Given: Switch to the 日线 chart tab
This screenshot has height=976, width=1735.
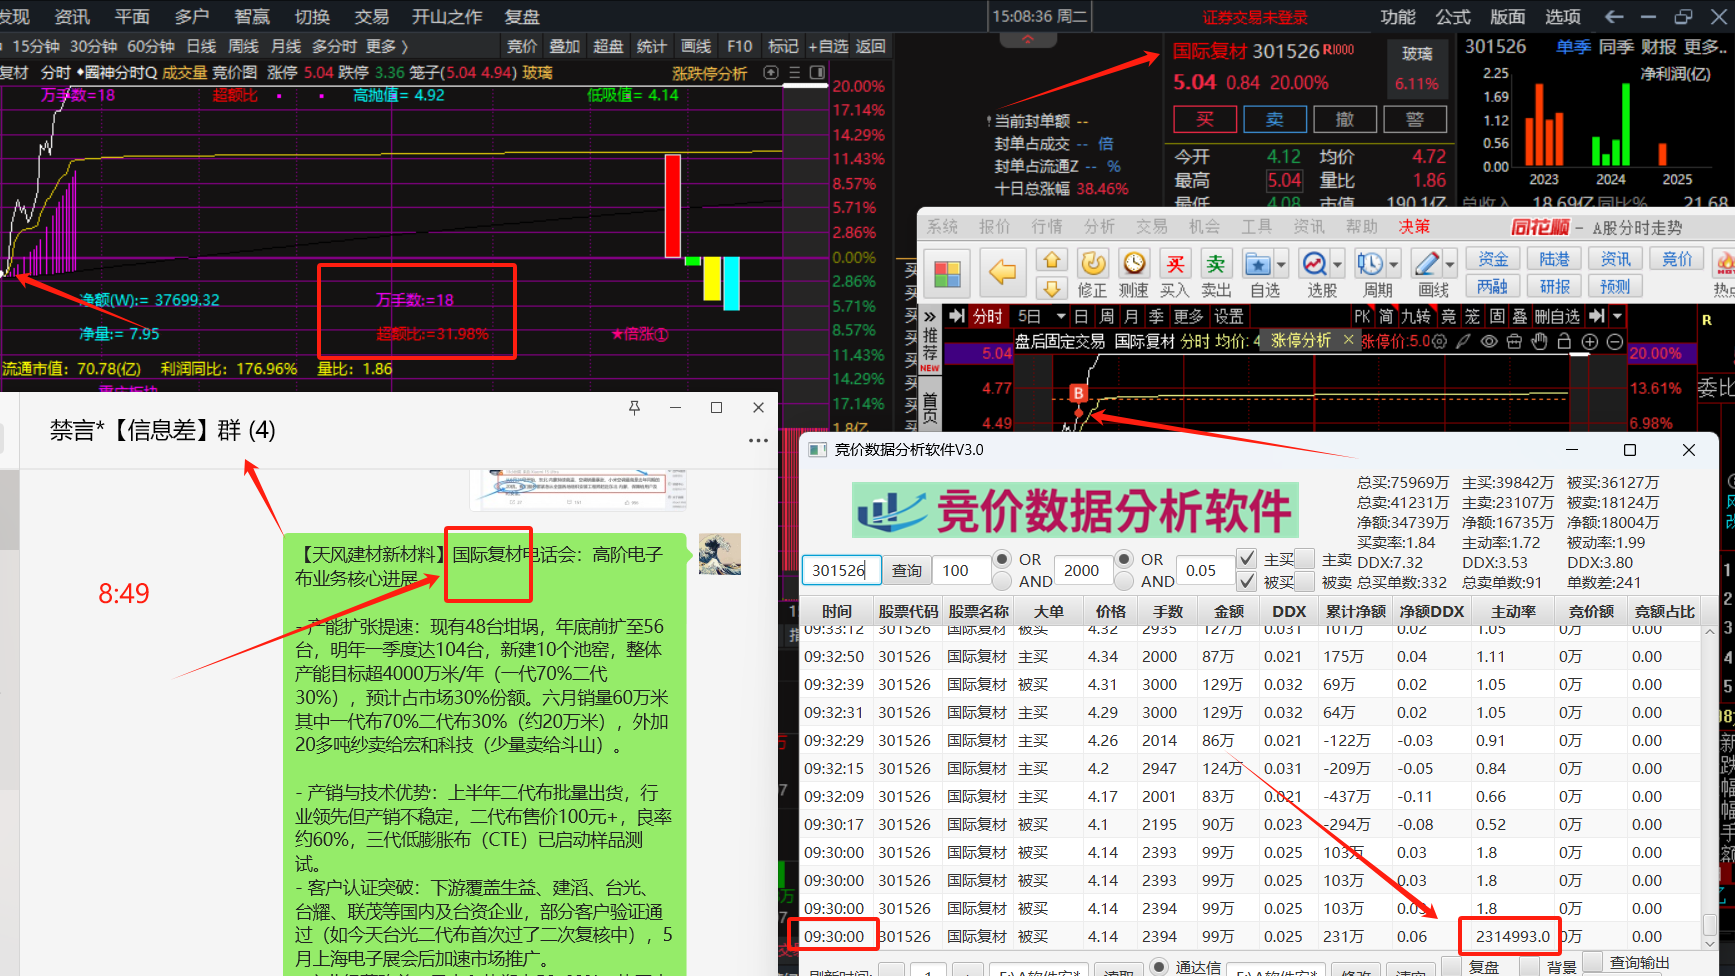Looking at the screenshot, I should click(x=201, y=46).
